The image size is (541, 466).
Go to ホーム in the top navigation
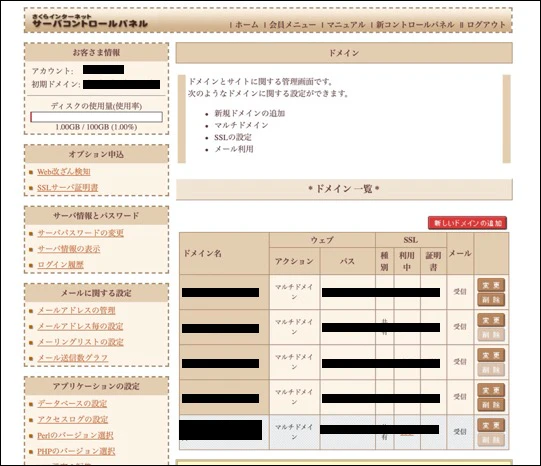tap(247, 25)
